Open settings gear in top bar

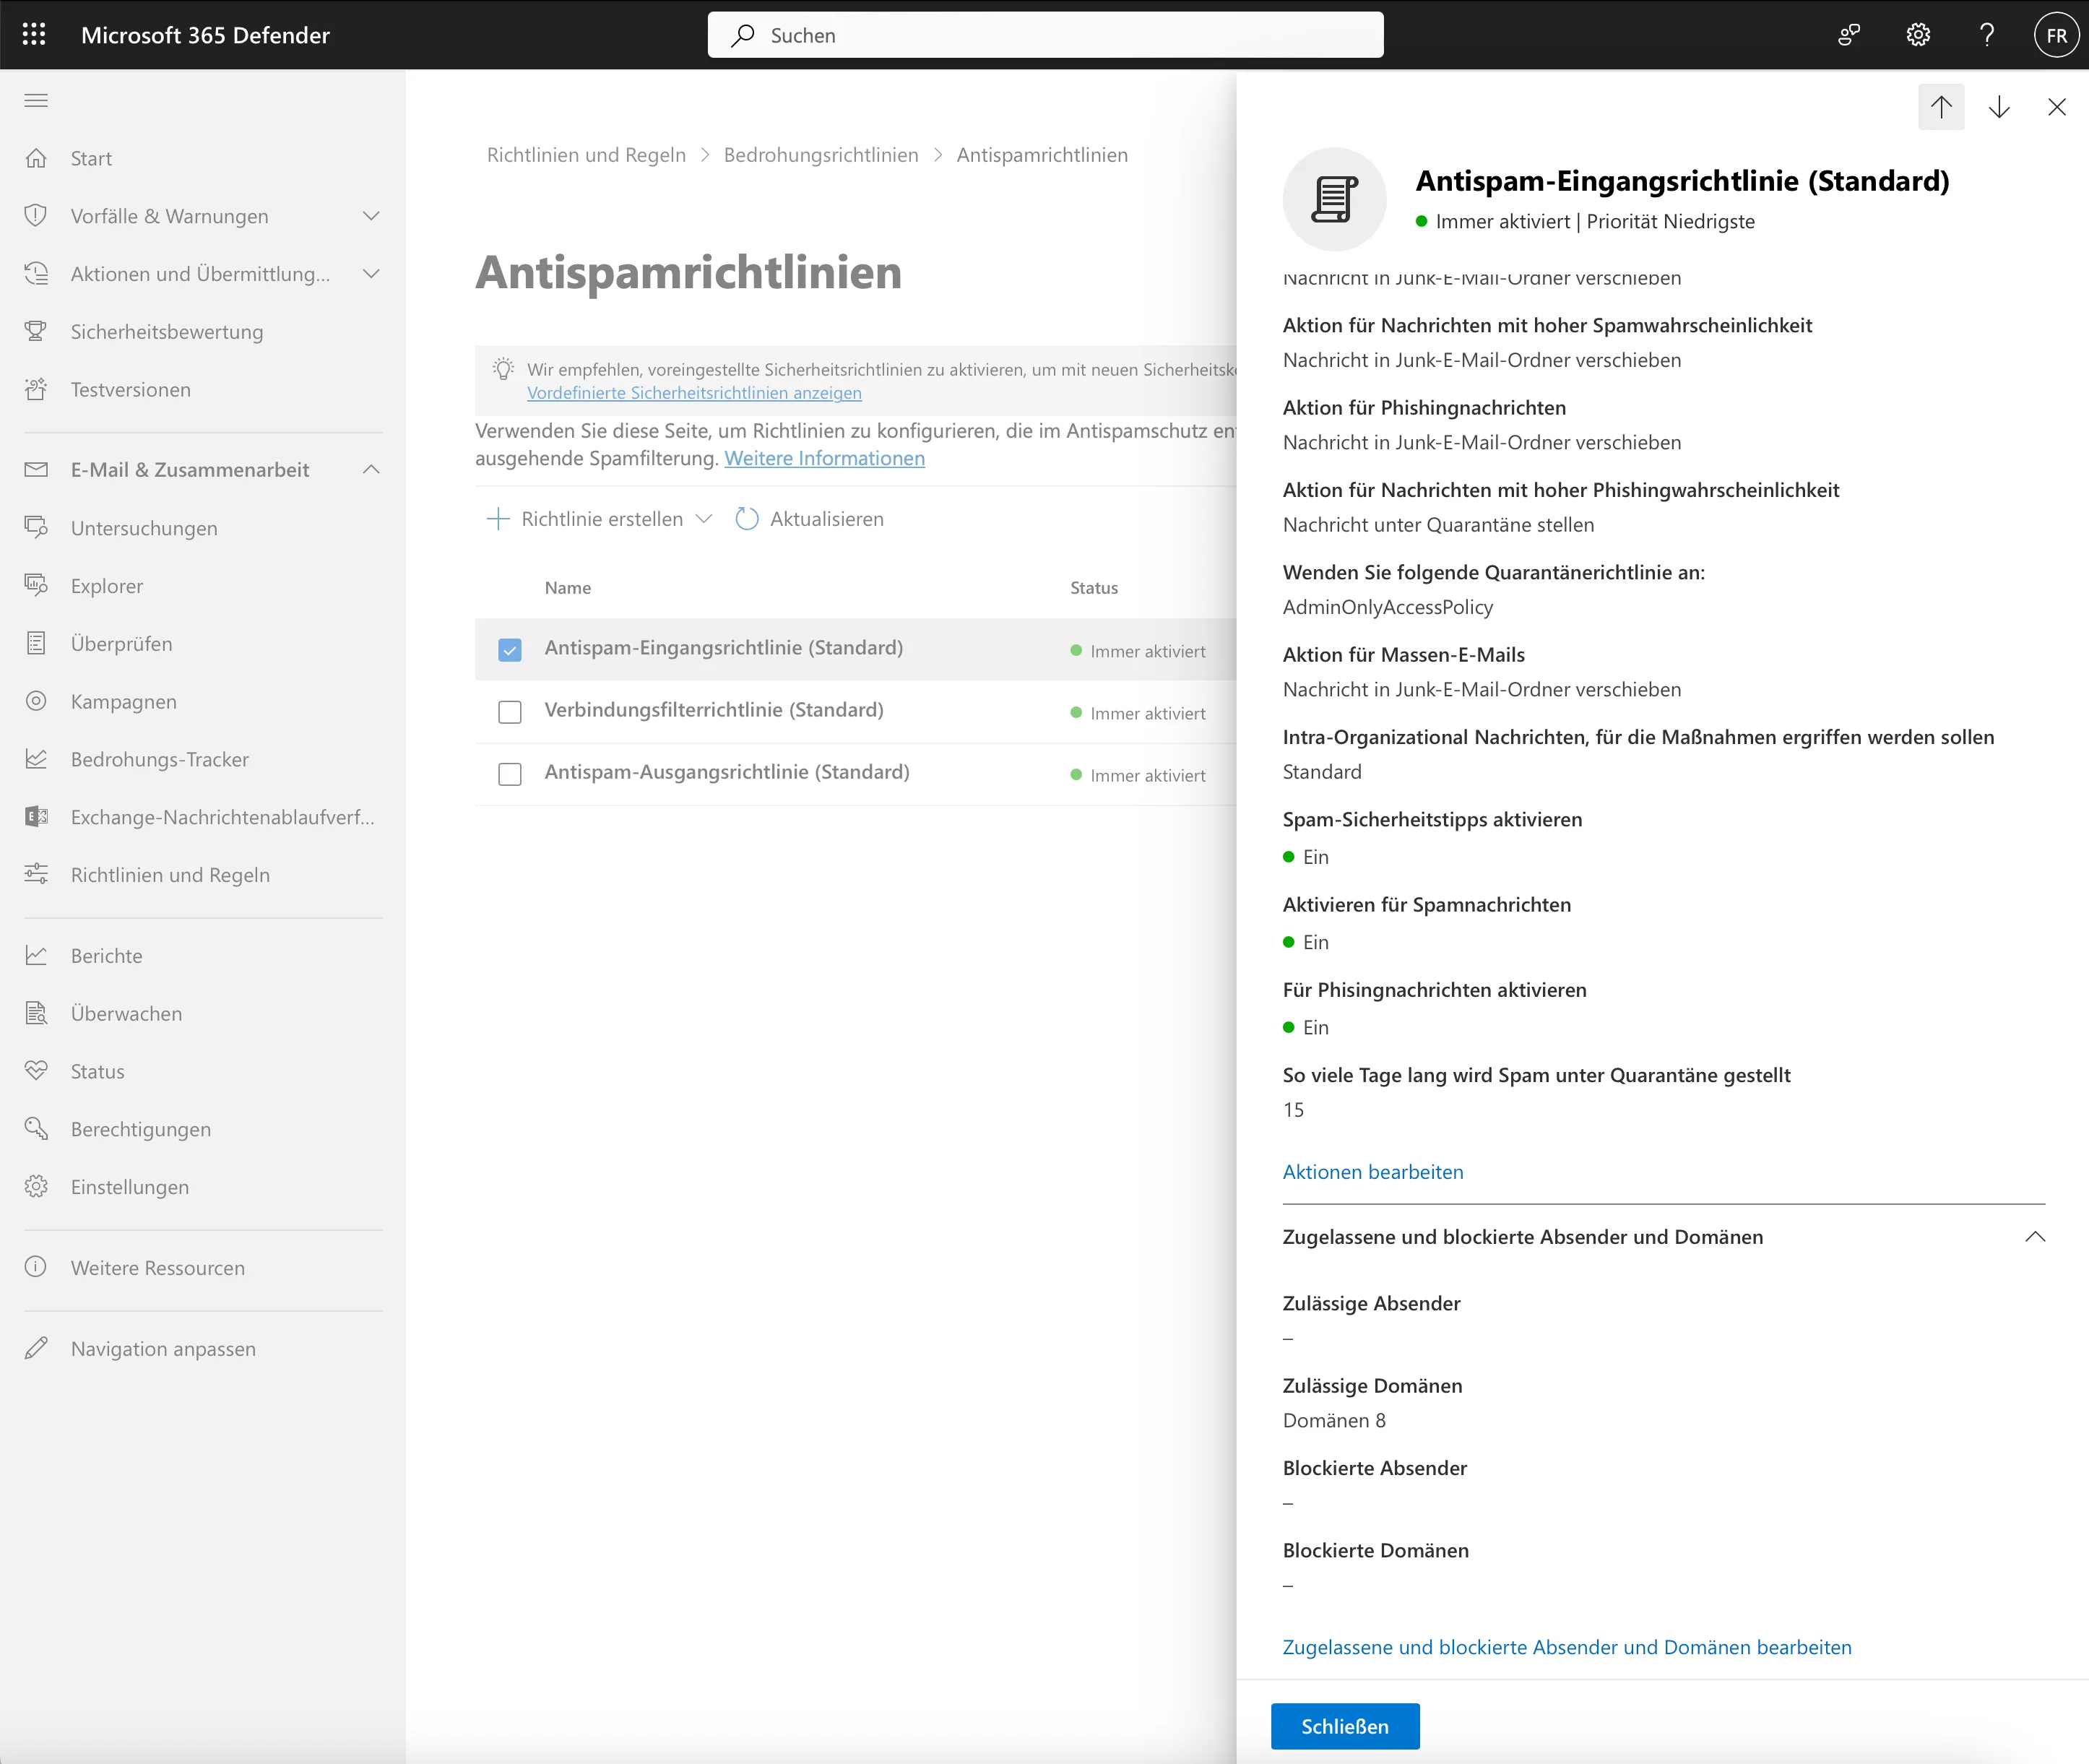[x=1918, y=35]
